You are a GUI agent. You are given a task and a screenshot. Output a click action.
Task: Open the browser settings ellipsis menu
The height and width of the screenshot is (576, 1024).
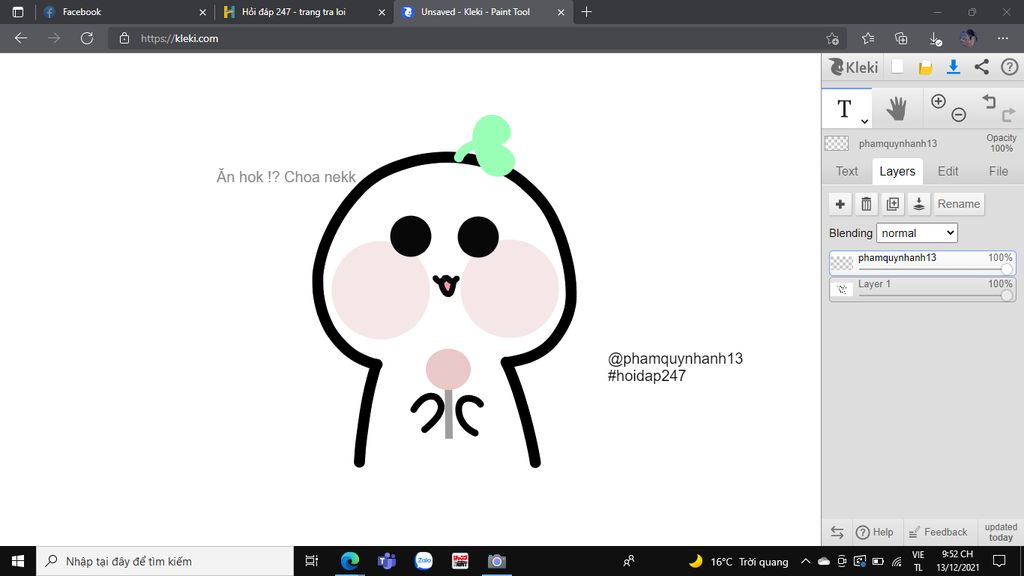(1002, 39)
